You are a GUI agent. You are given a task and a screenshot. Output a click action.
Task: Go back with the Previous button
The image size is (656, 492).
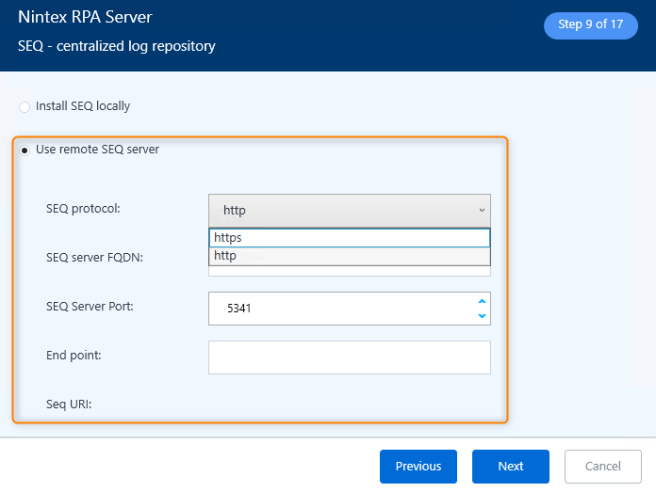418,466
